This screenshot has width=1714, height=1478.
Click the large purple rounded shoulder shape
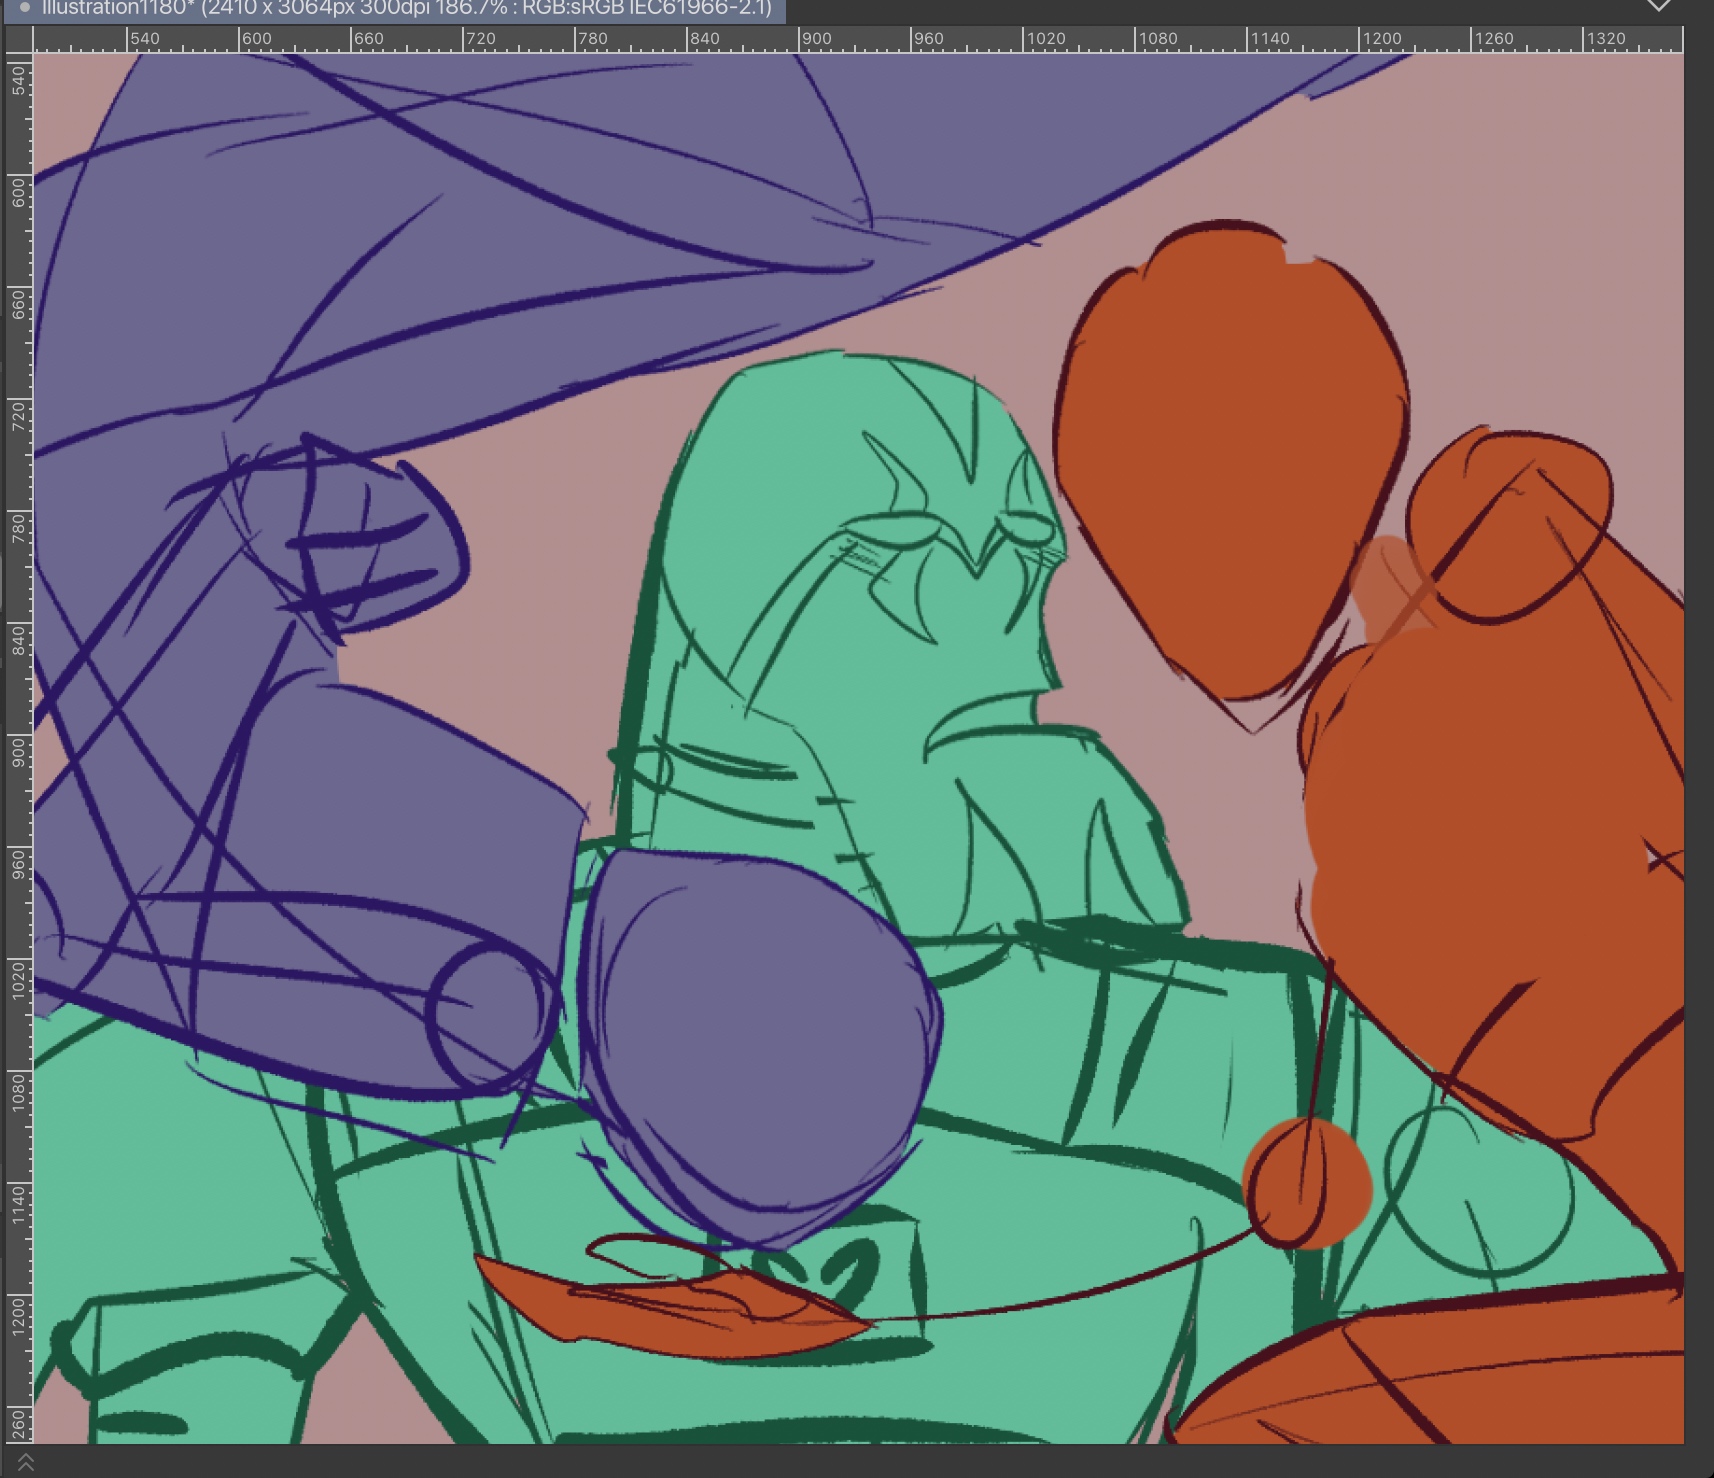(760, 1040)
